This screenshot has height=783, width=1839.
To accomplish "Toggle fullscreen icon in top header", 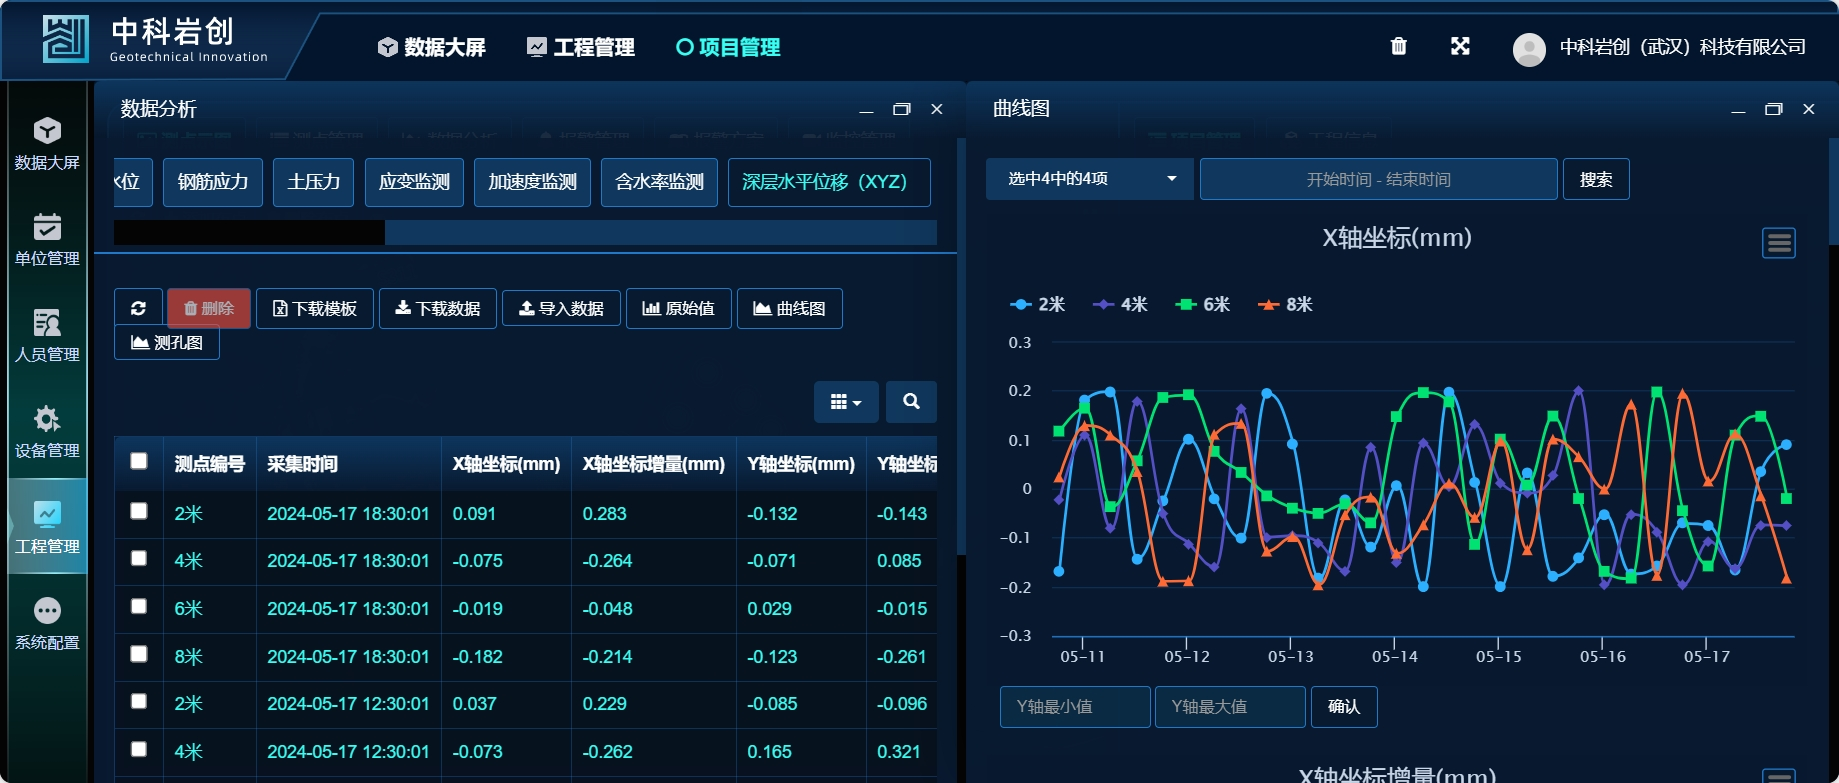I will coord(1460,46).
